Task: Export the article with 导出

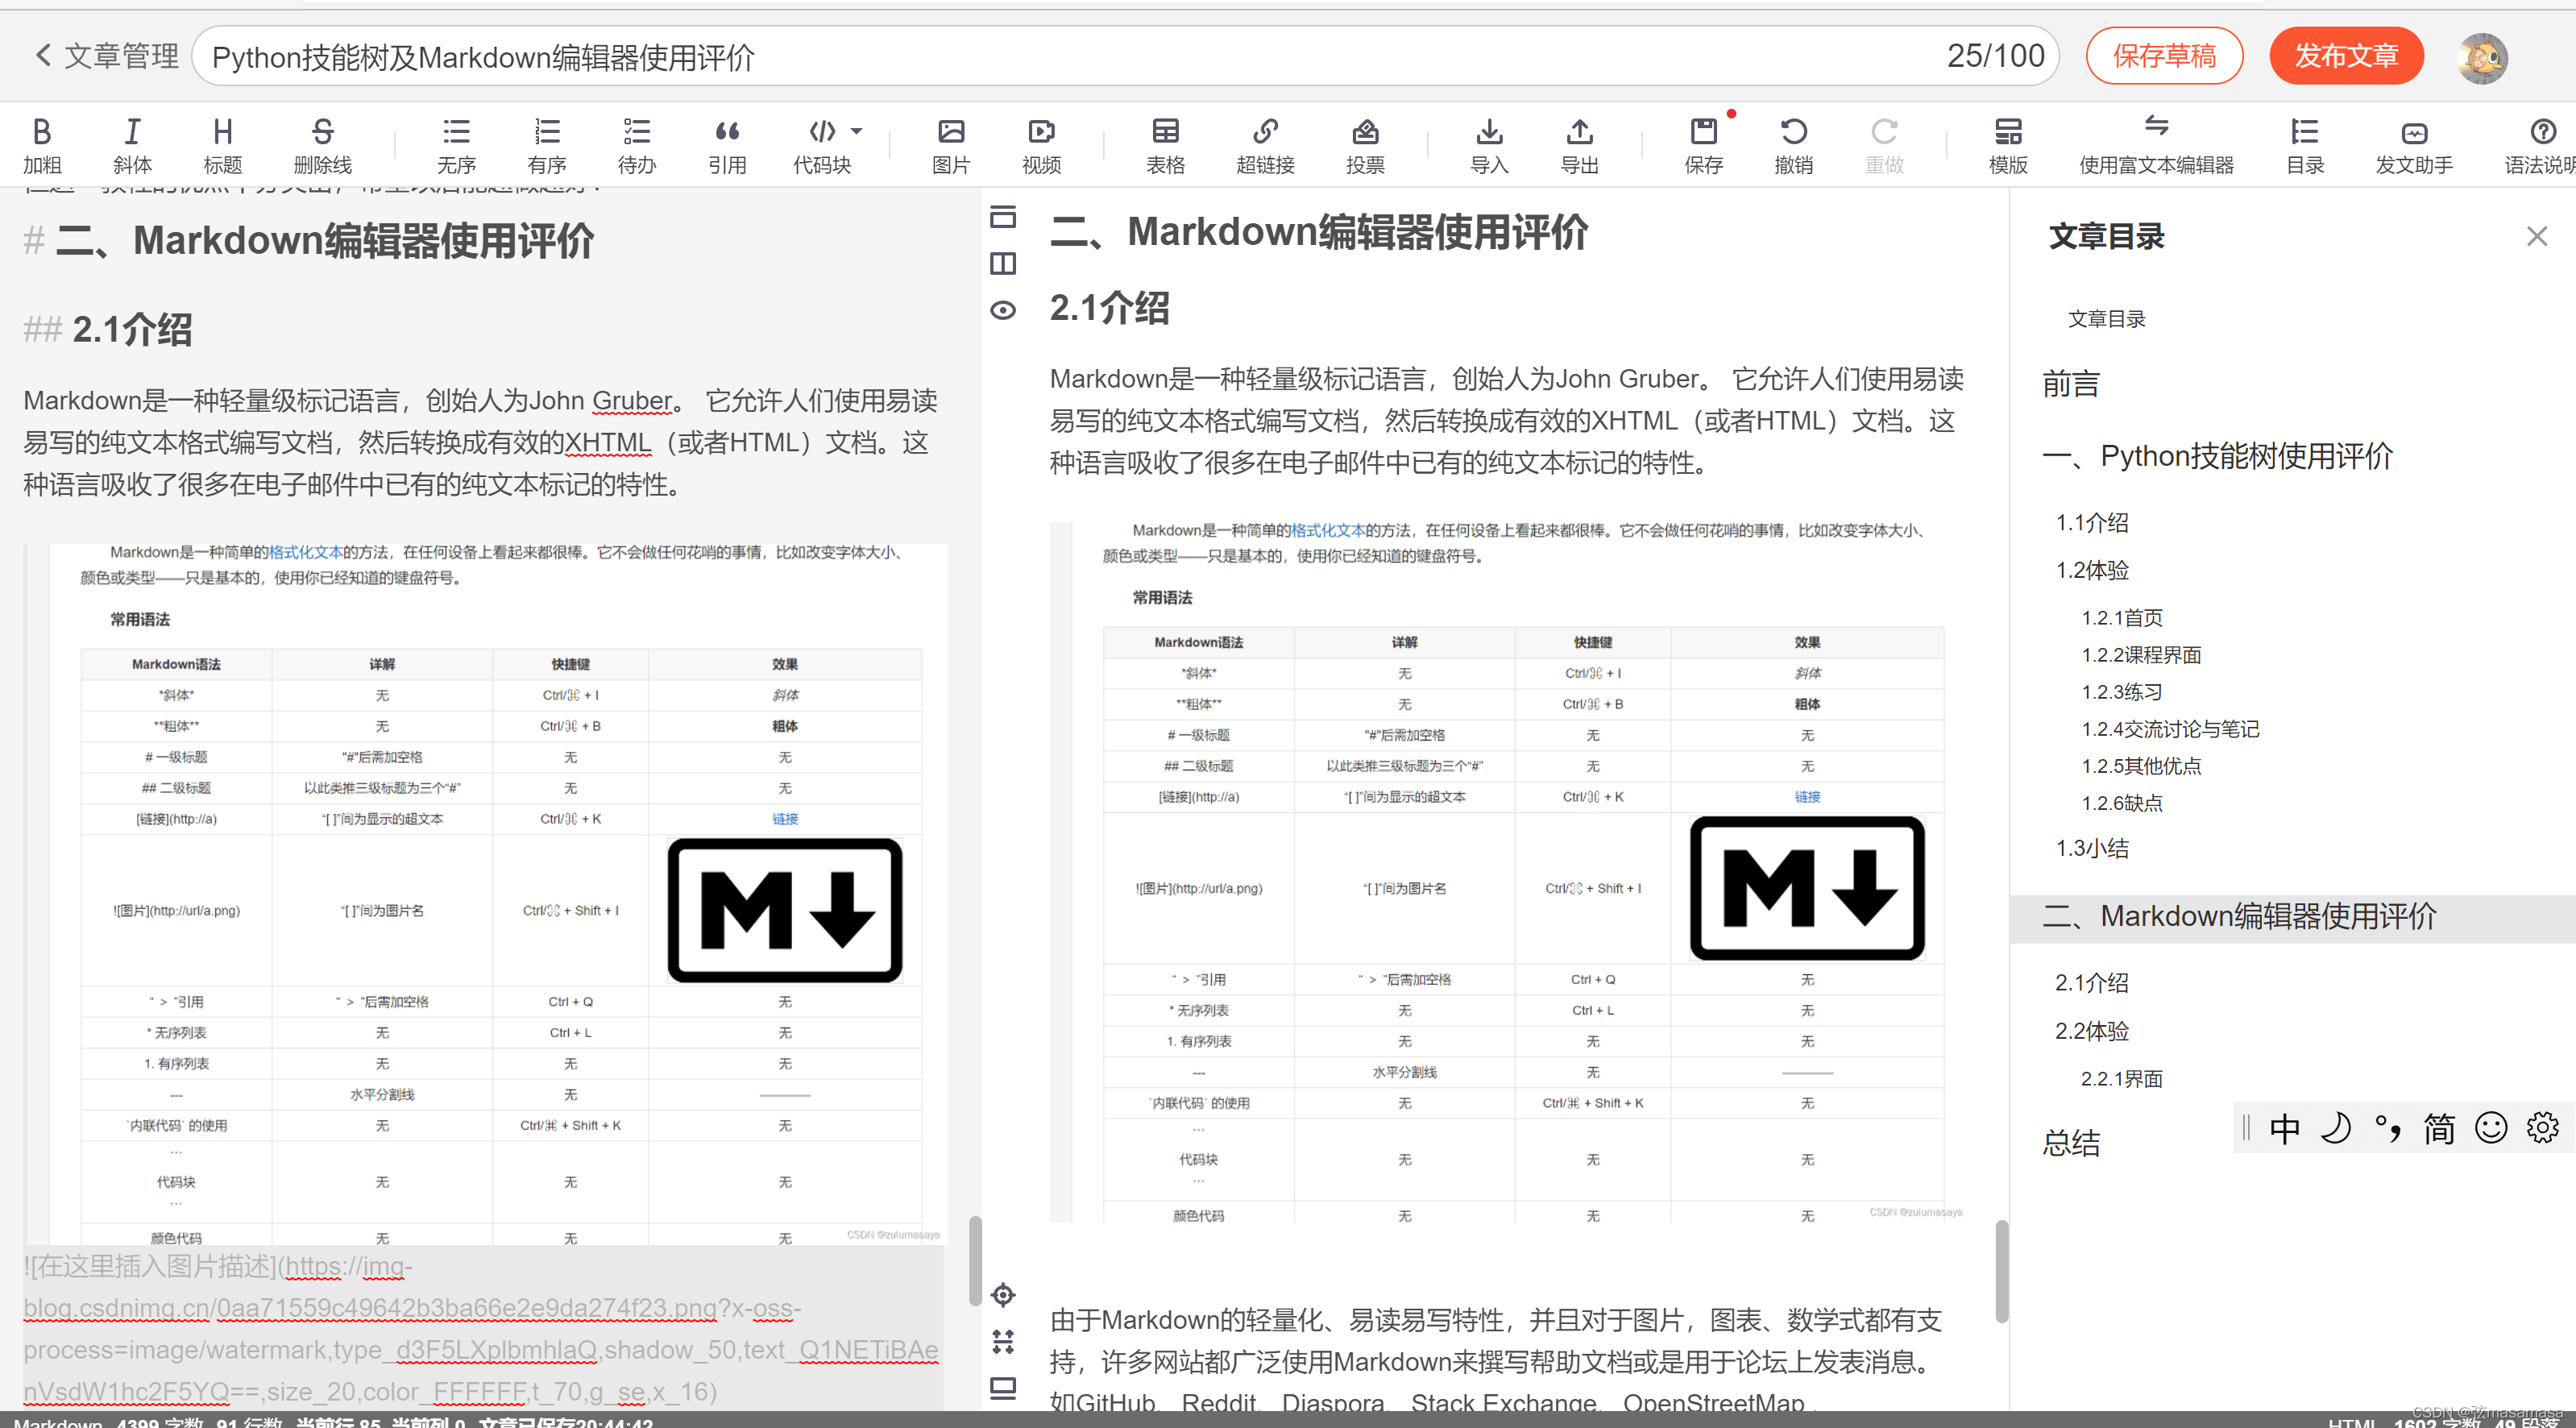Action: 1579,146
